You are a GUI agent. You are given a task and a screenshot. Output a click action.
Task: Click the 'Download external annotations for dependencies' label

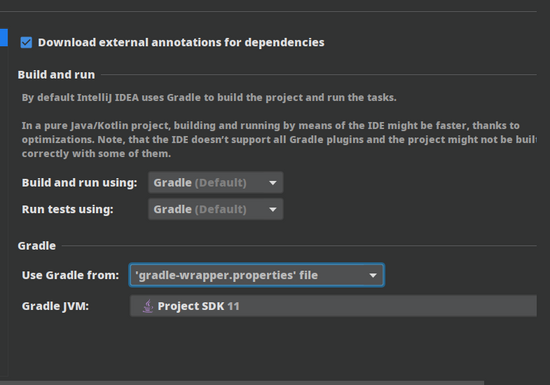point(181,42)
